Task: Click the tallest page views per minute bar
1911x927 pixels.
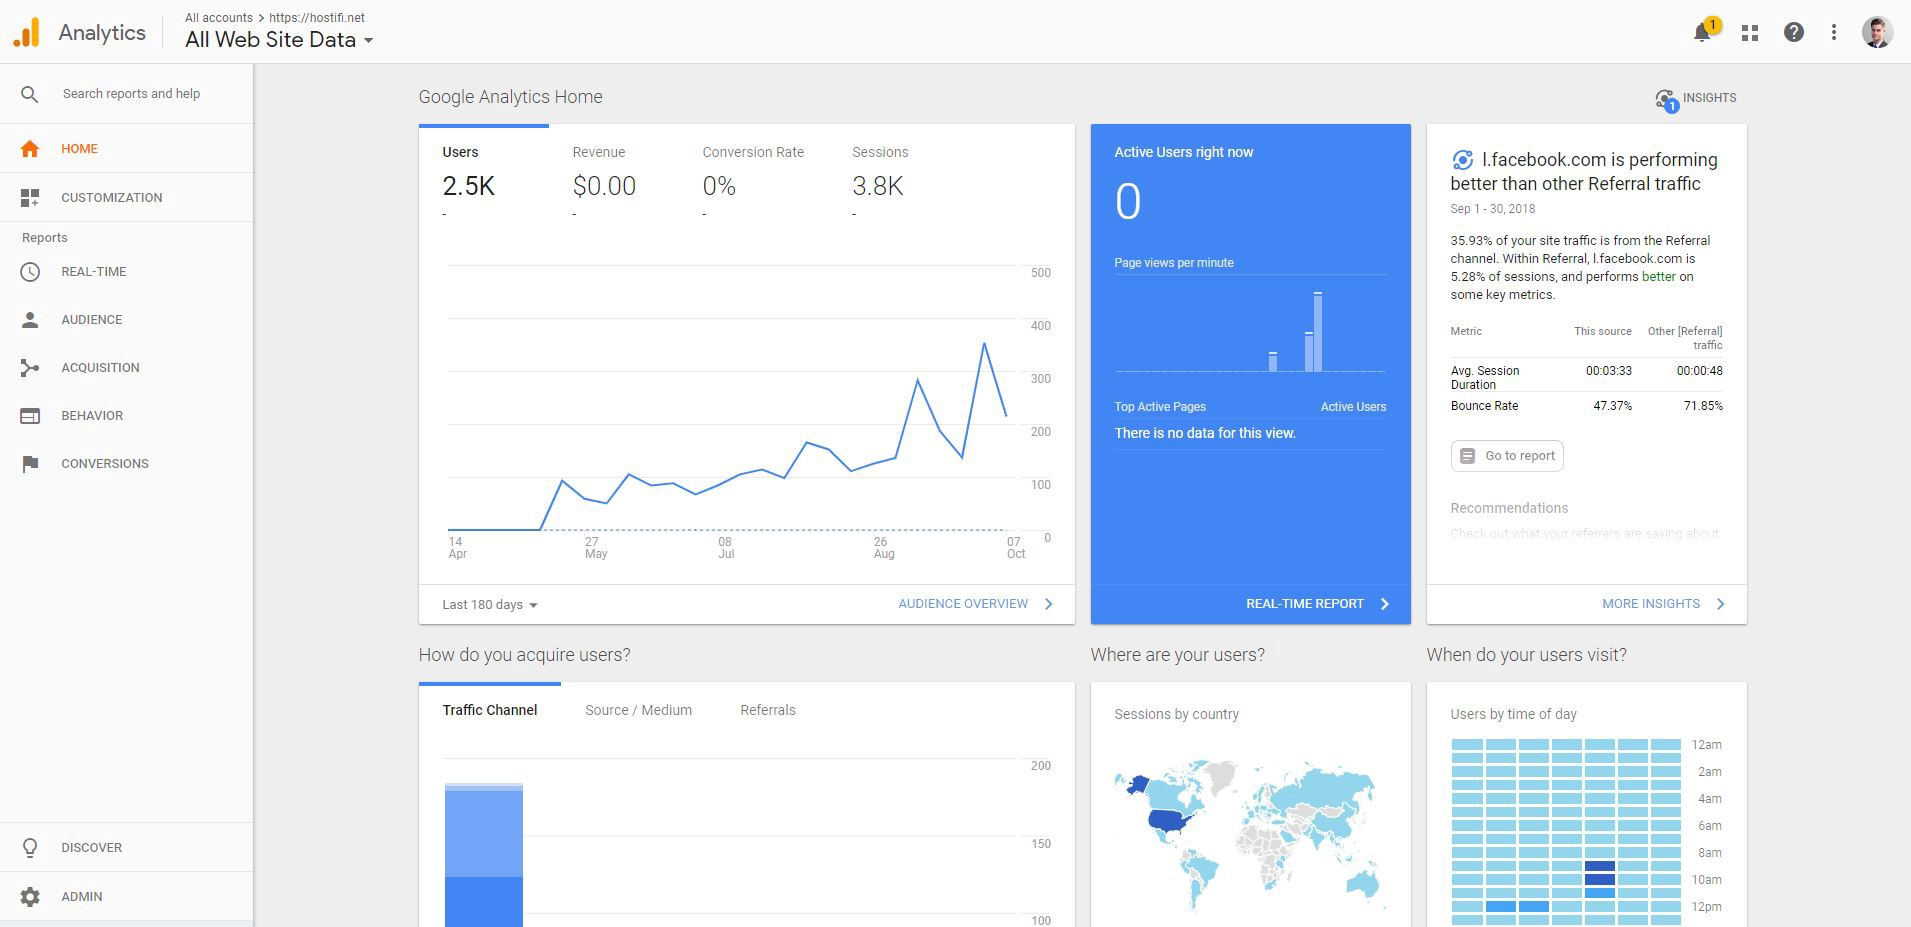Action: click(1318, 332)
